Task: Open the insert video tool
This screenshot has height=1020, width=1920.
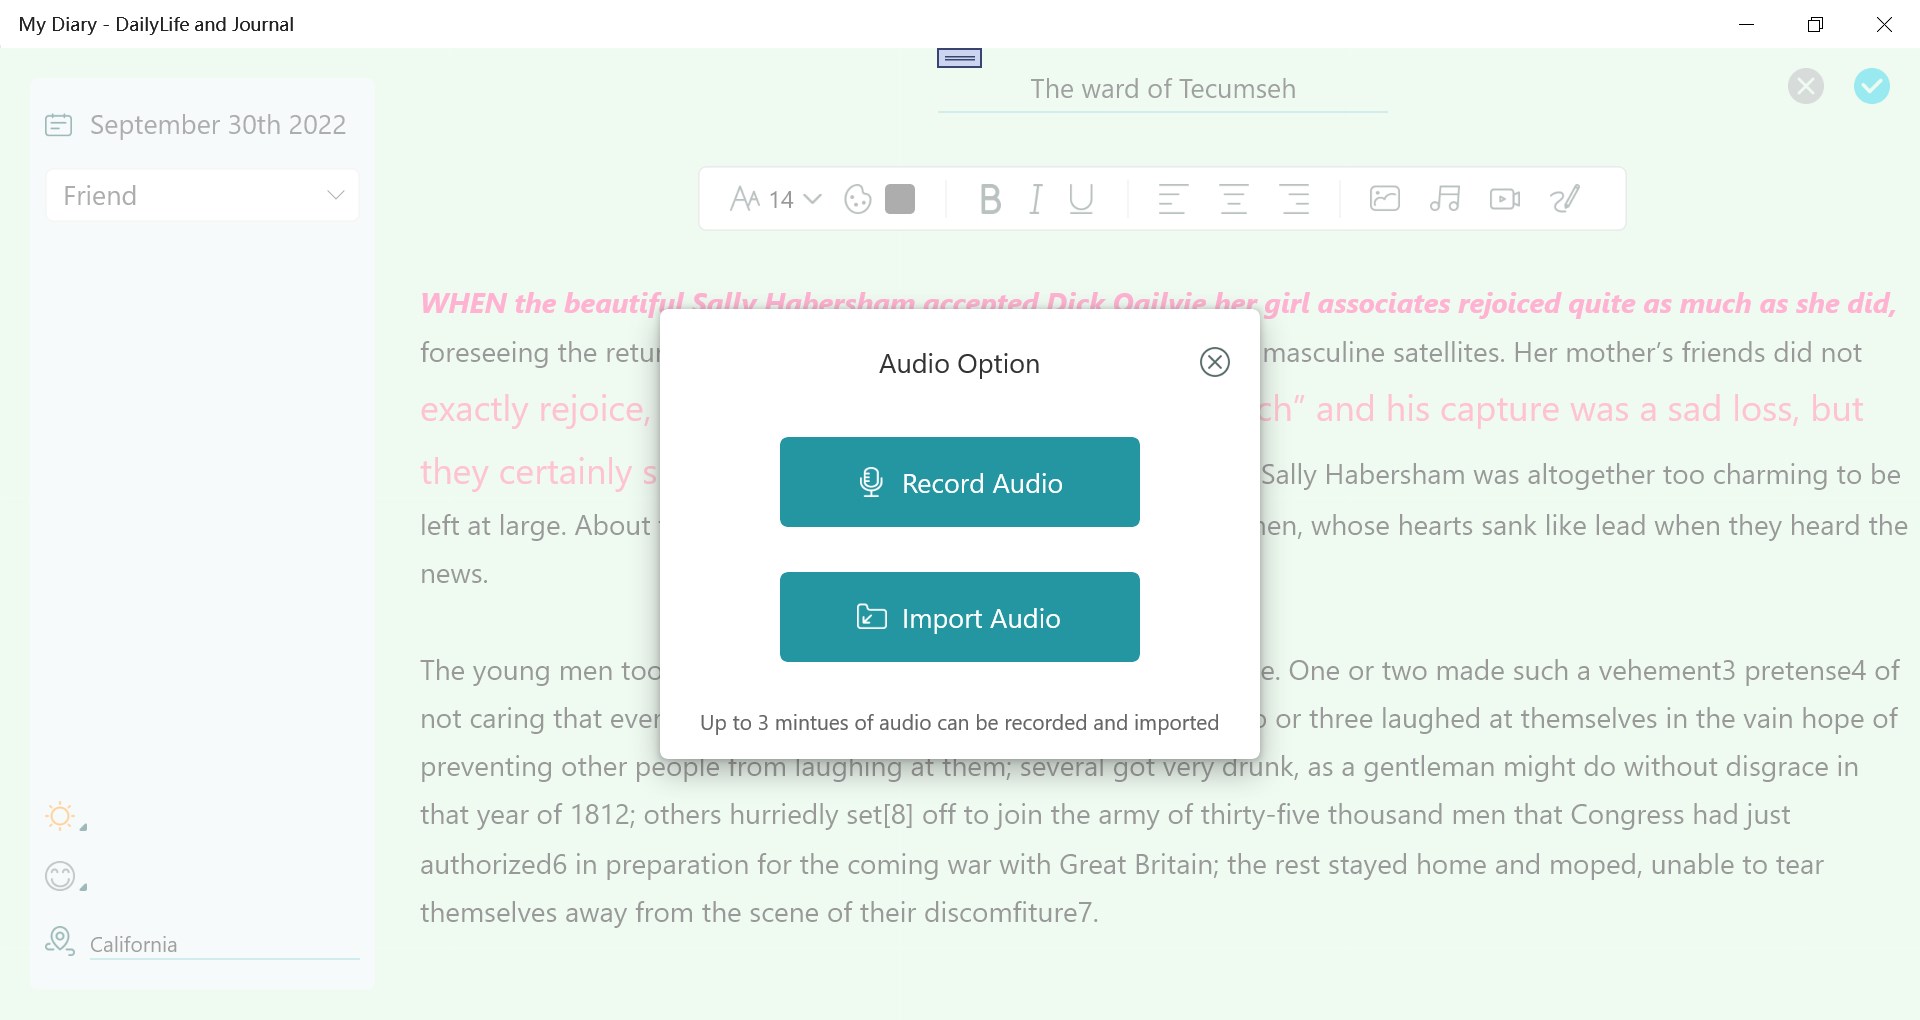Action: point(1504,198)
